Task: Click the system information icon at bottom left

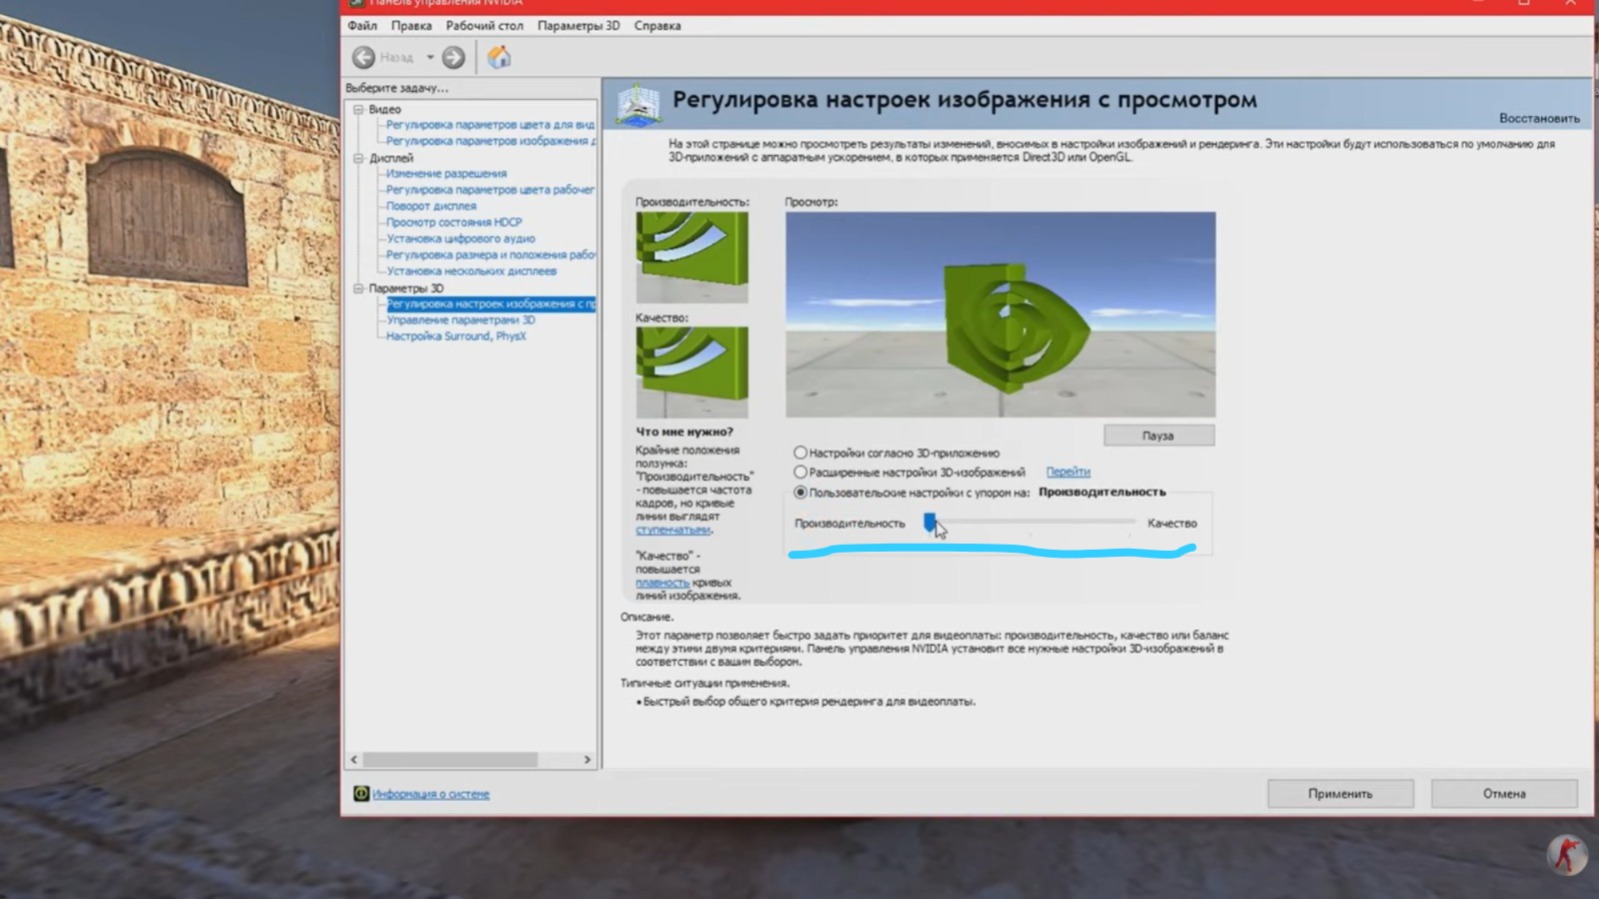Action: pyautogui.click(x=361, y=793)
